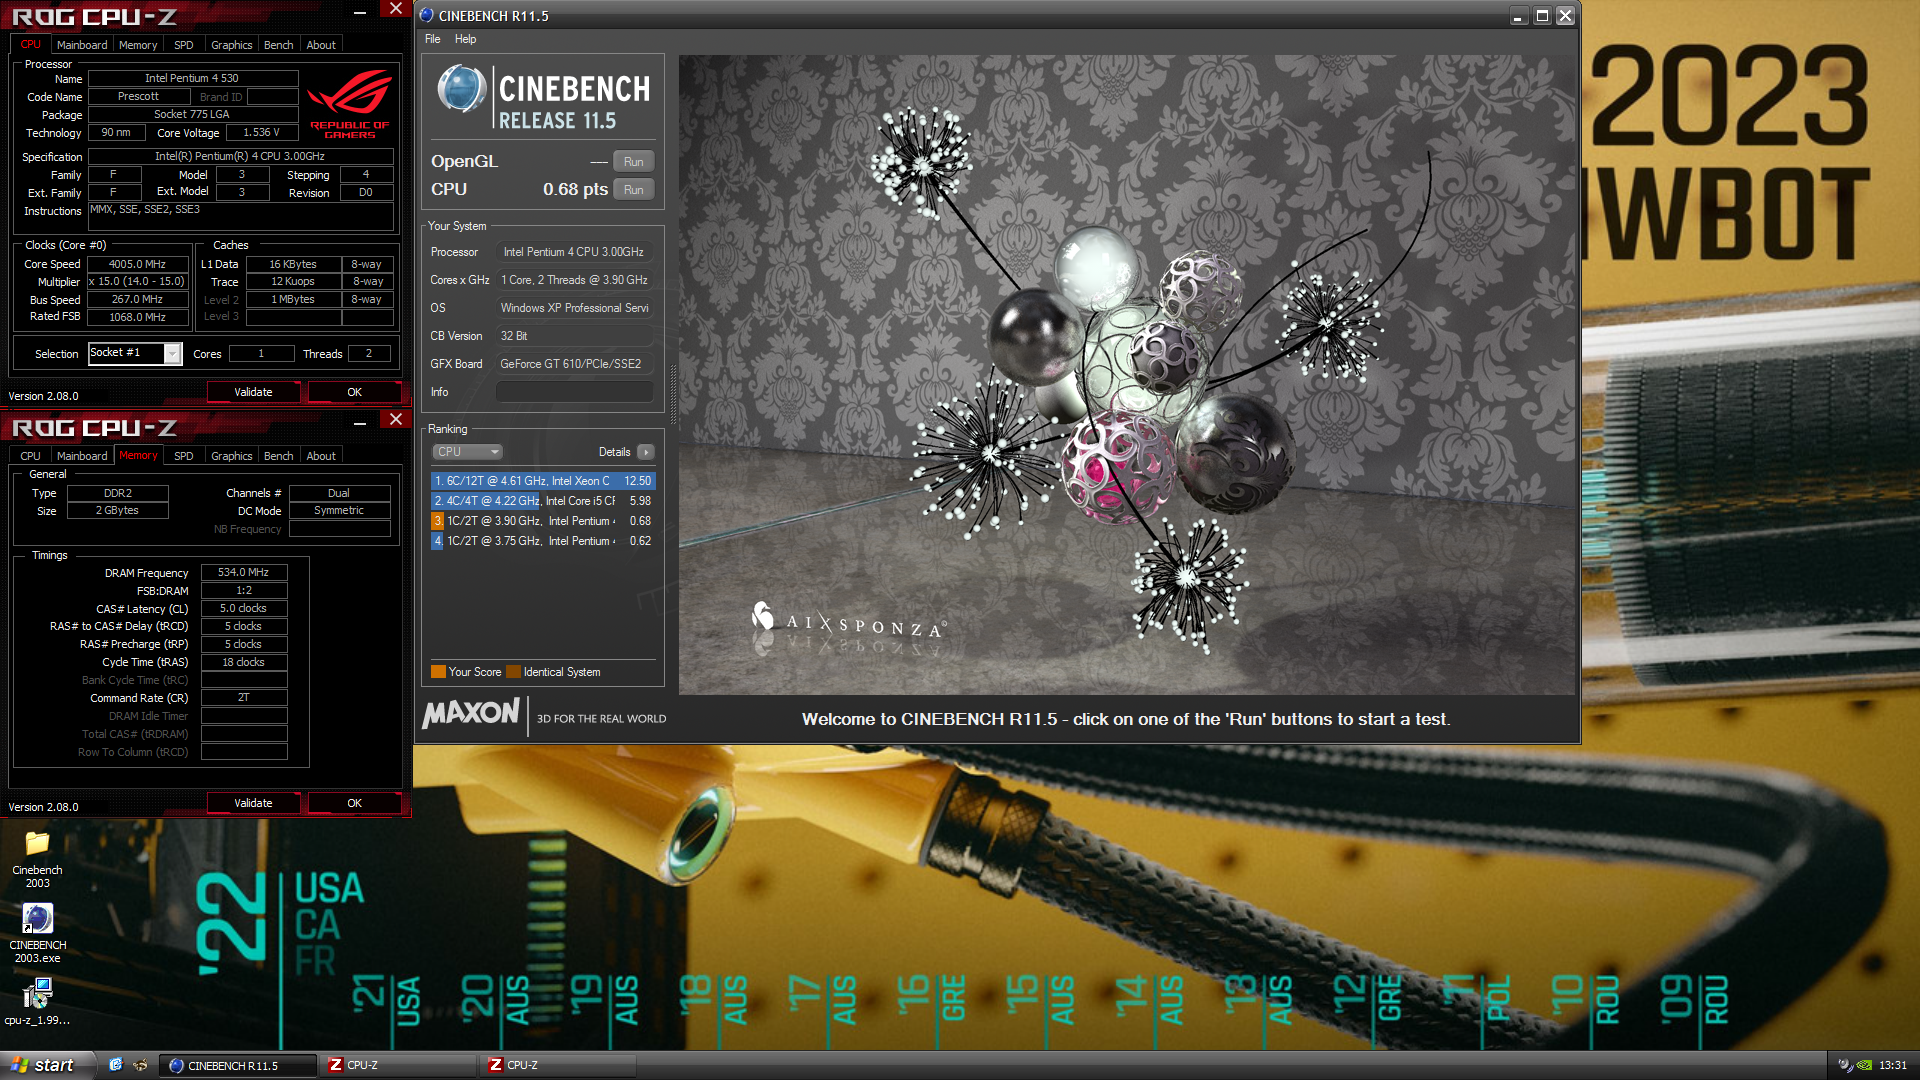
Task: Minimize the top CPU-Z window
Action: pos(360,12)
